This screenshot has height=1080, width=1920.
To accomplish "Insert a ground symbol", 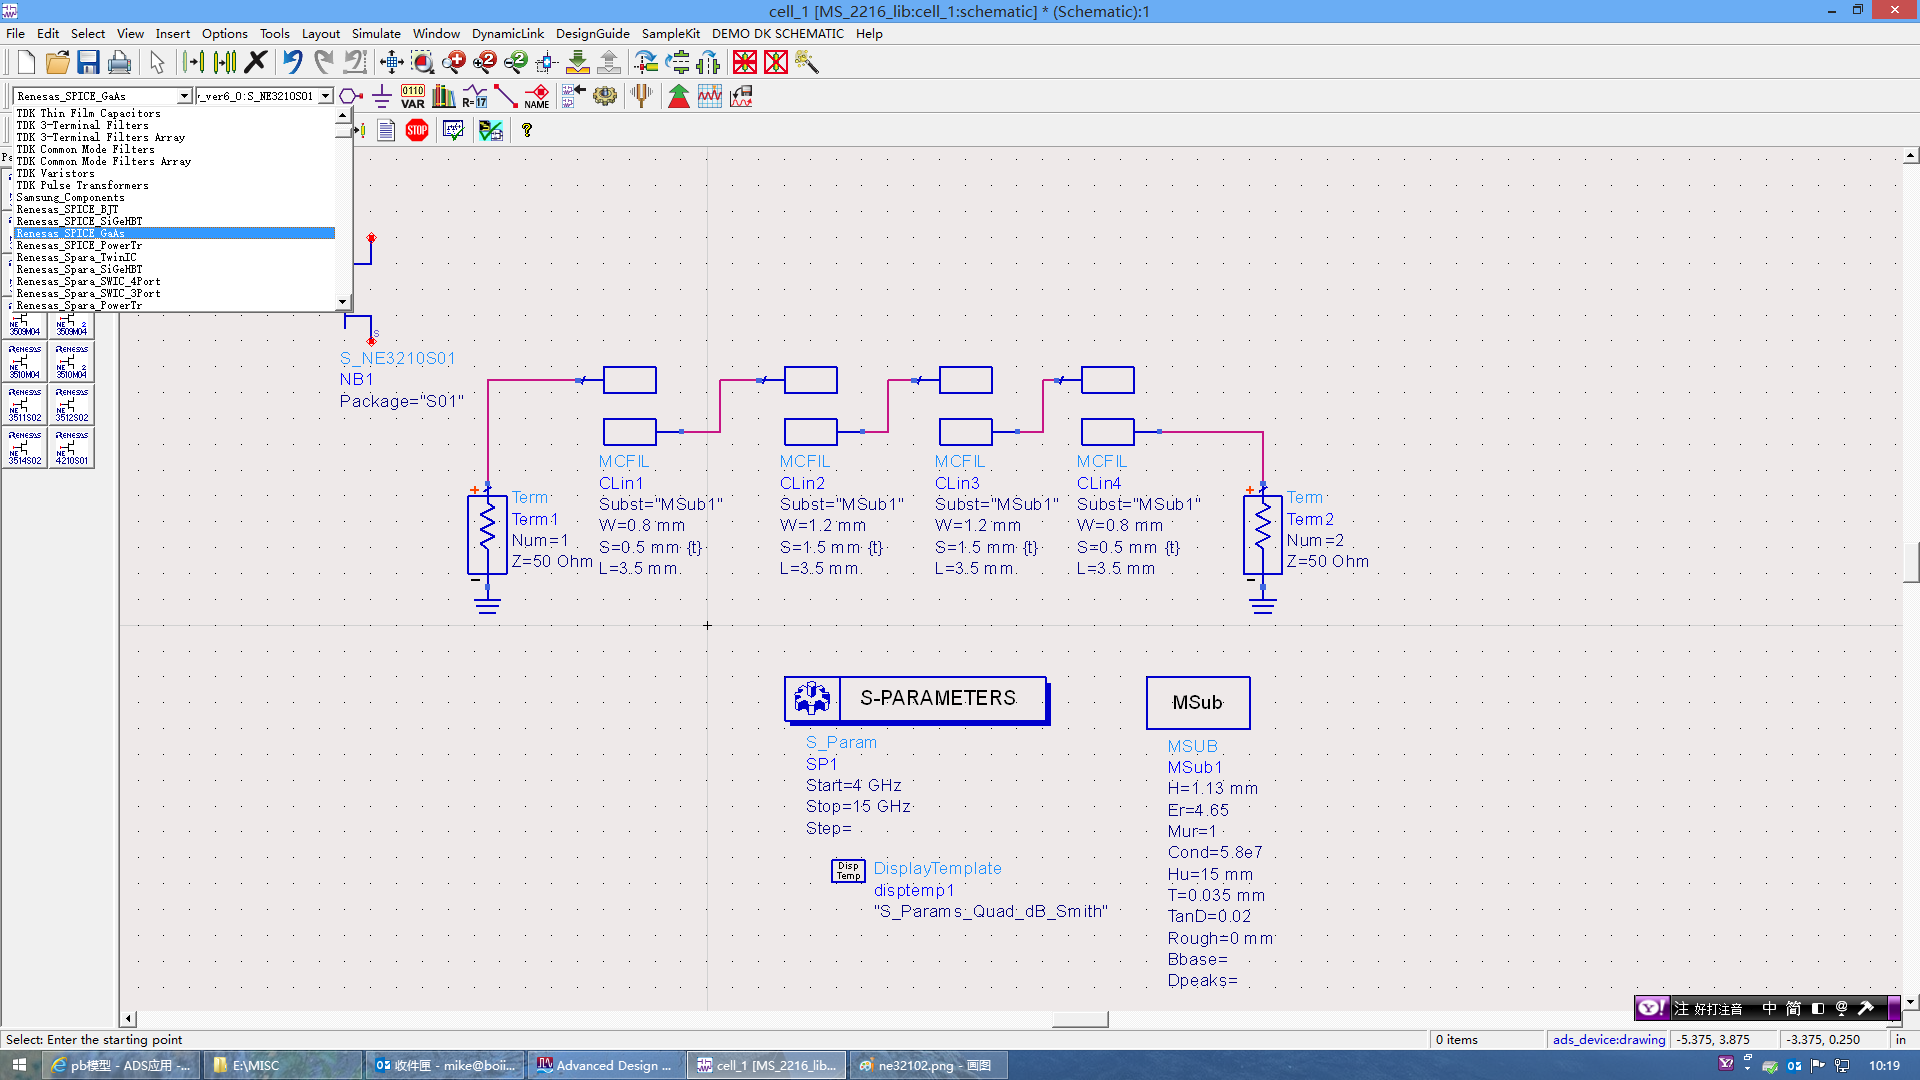I will pos(382,96).
